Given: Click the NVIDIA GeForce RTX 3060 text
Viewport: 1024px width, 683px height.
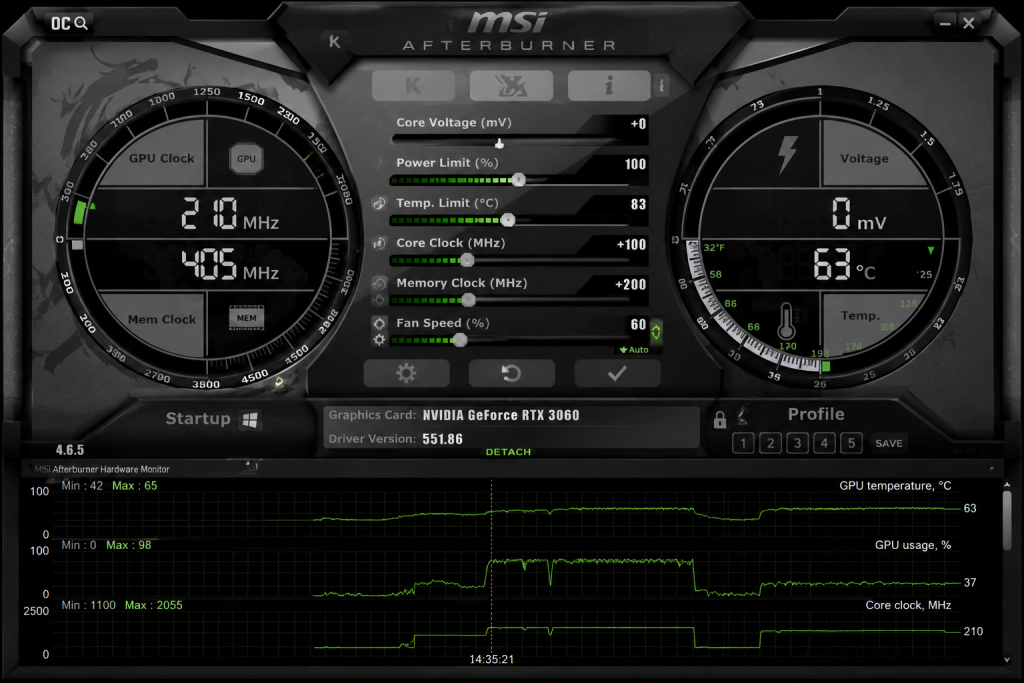Looking at the screenshot, I should pyautogui.click(x=501, y=415).
